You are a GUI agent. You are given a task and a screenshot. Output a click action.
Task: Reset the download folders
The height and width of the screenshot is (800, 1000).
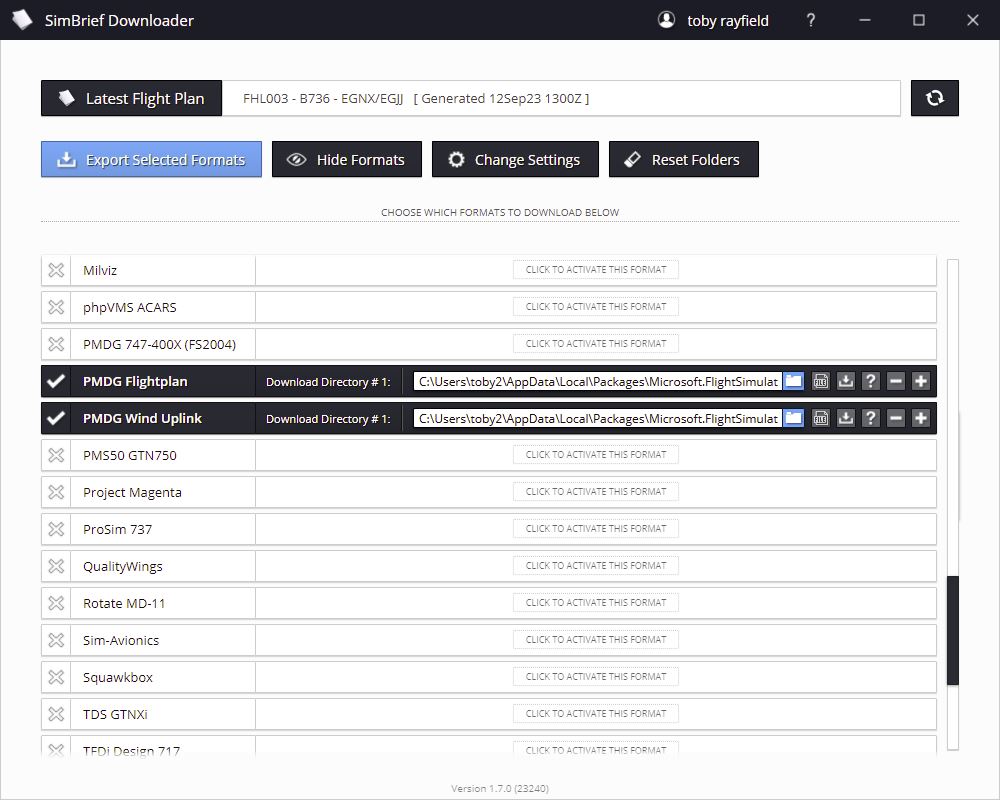coord(683,158)
